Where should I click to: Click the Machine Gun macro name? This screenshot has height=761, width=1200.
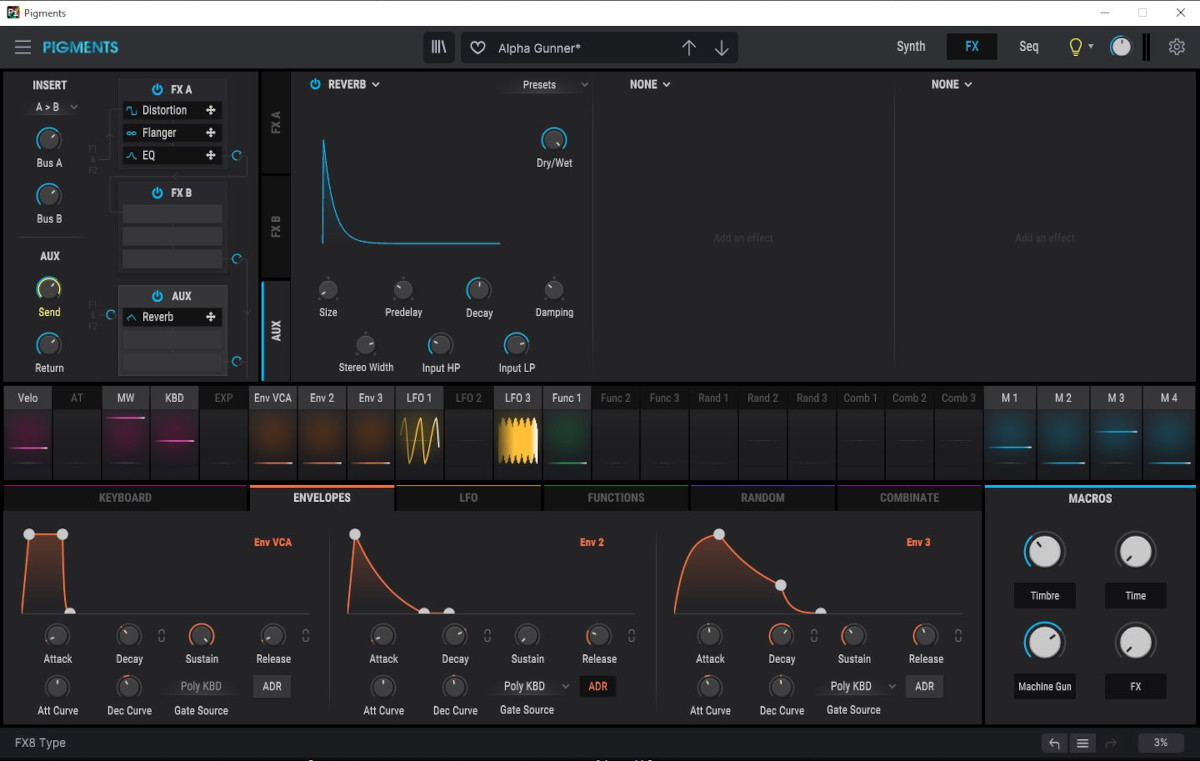coord(1044,687)
